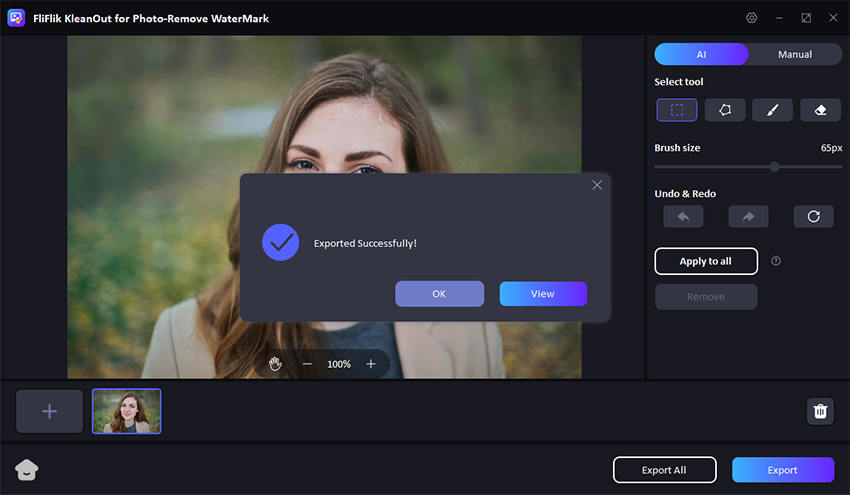Select the polygon lasso tool
Screen dimensions: 850x495
pos(725,110)
